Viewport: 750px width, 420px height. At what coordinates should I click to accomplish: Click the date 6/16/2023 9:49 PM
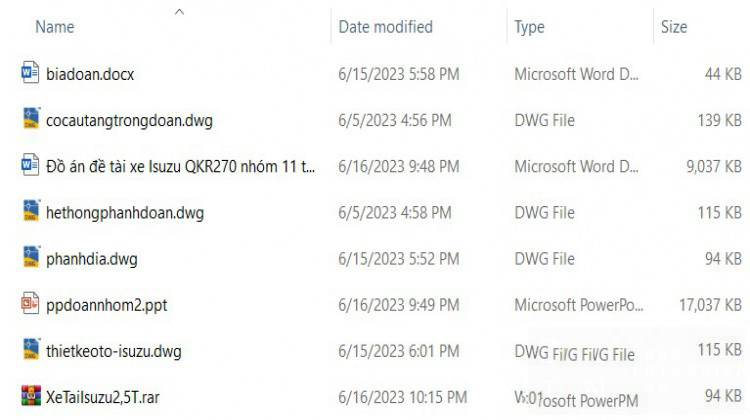coord(399,305)
